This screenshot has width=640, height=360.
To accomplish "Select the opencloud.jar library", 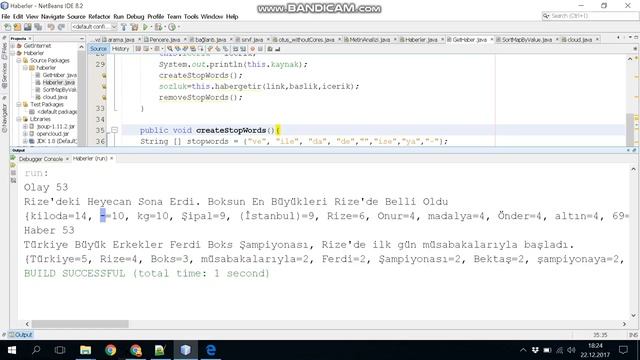I will tap(49, 134).
